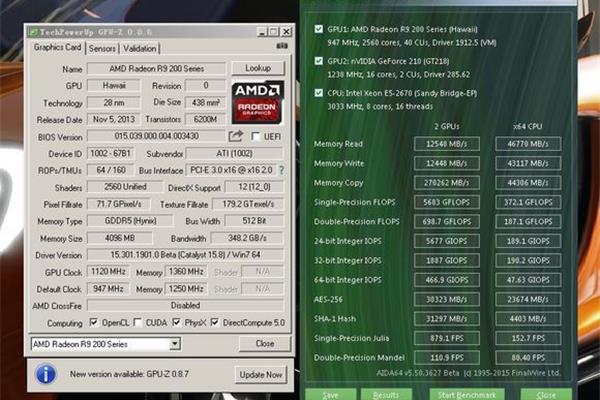Image resolution: width=600 pixels, height=400 pixels.
Task: Click the bus interface question mark icon
Action: pos(282,170)
